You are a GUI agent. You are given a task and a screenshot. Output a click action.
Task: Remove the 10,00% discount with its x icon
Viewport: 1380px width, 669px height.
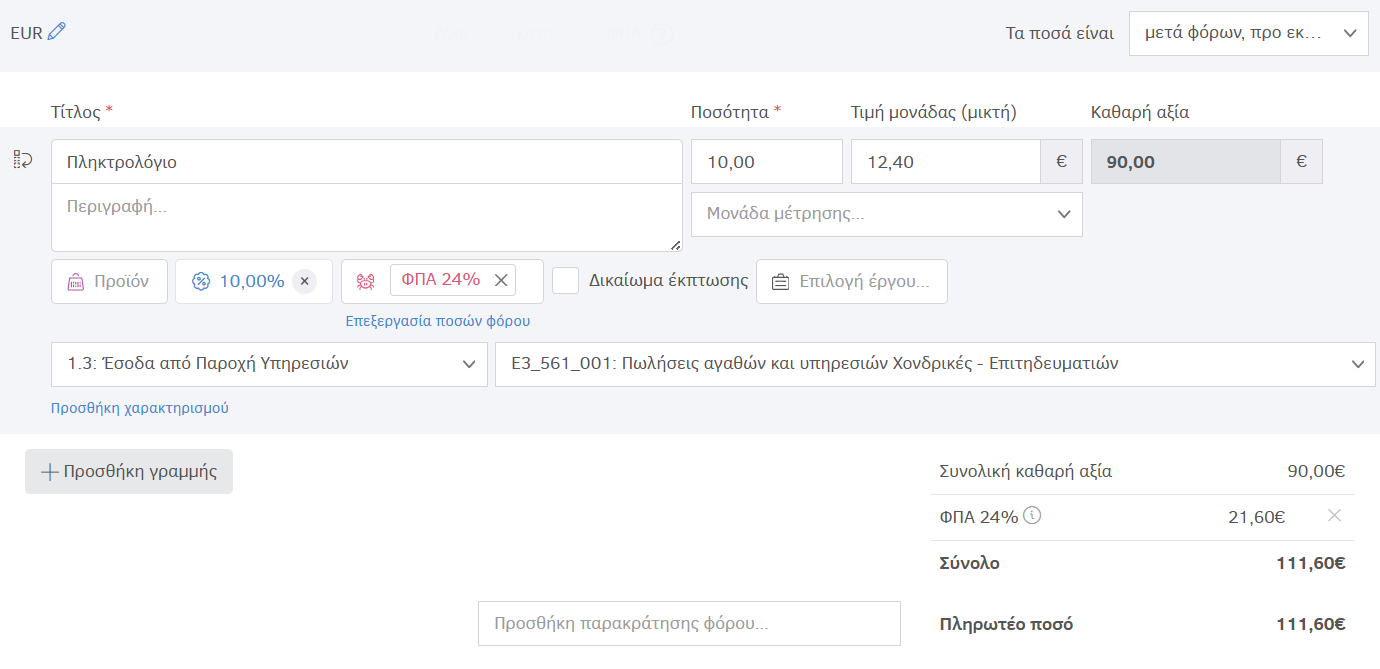pos(305,281)
